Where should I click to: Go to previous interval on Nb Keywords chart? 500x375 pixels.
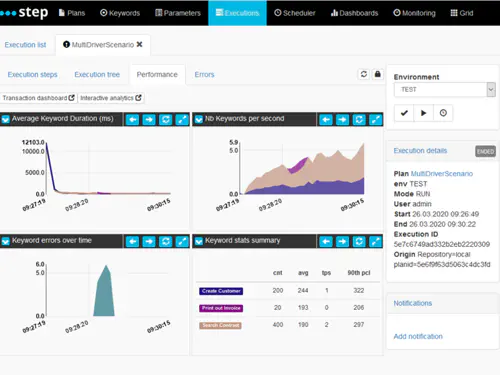pyautogui.click(x=326, y=119)
